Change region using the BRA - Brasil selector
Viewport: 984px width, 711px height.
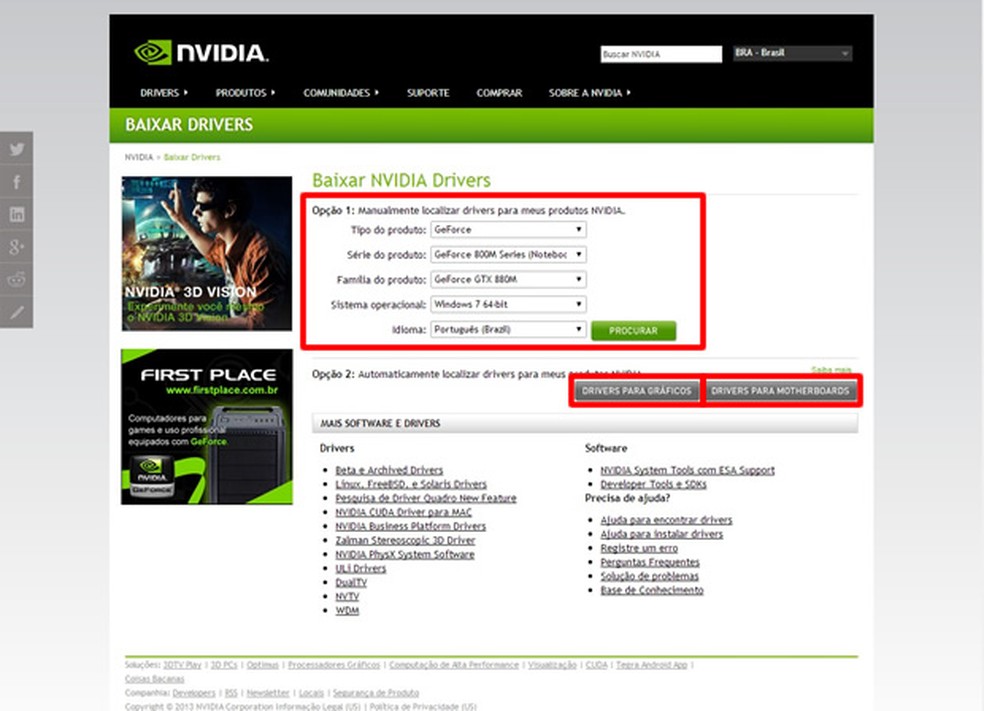coord(791,52)
